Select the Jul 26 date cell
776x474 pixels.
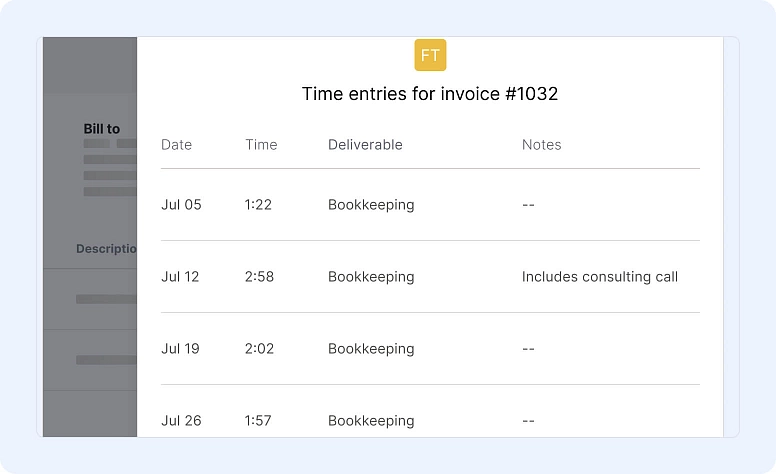(x=181, y=421)
